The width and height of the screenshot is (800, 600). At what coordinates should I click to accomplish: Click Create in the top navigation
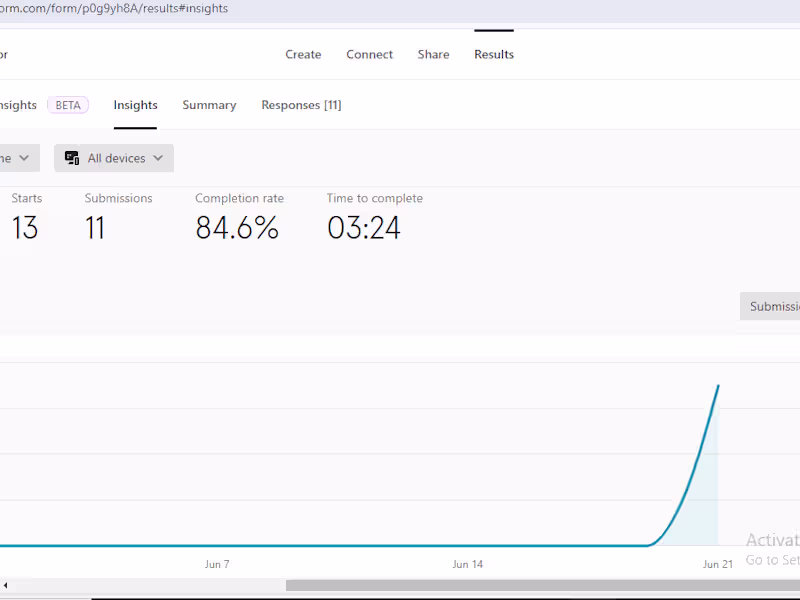[x=303, y=55]
